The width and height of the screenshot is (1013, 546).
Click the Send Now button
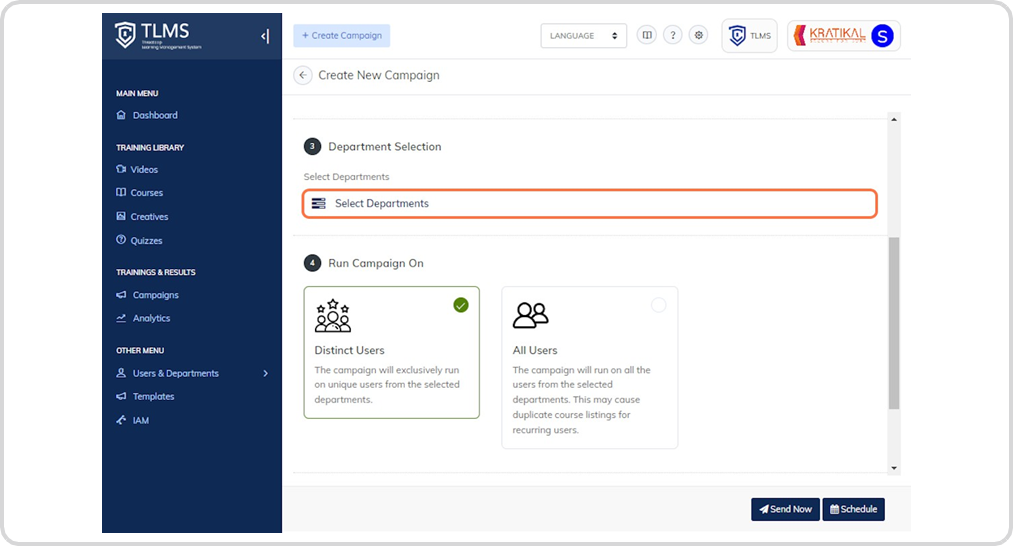pos(785,509)
